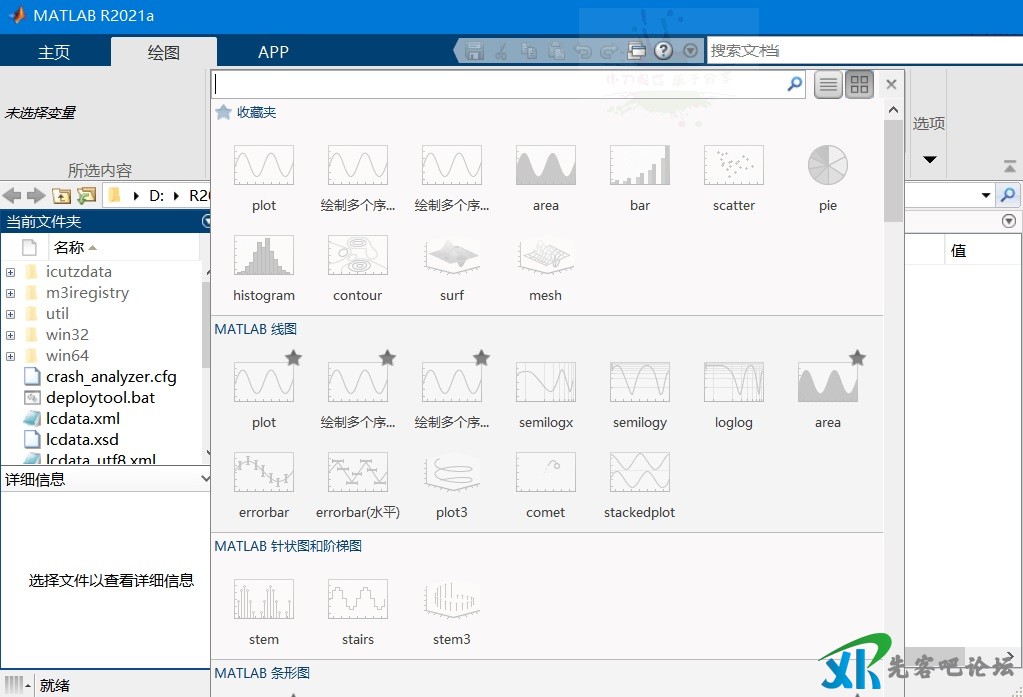Close the plot gallery panel
Viewport: 1023px width, 697px height.
coord(892,84)
